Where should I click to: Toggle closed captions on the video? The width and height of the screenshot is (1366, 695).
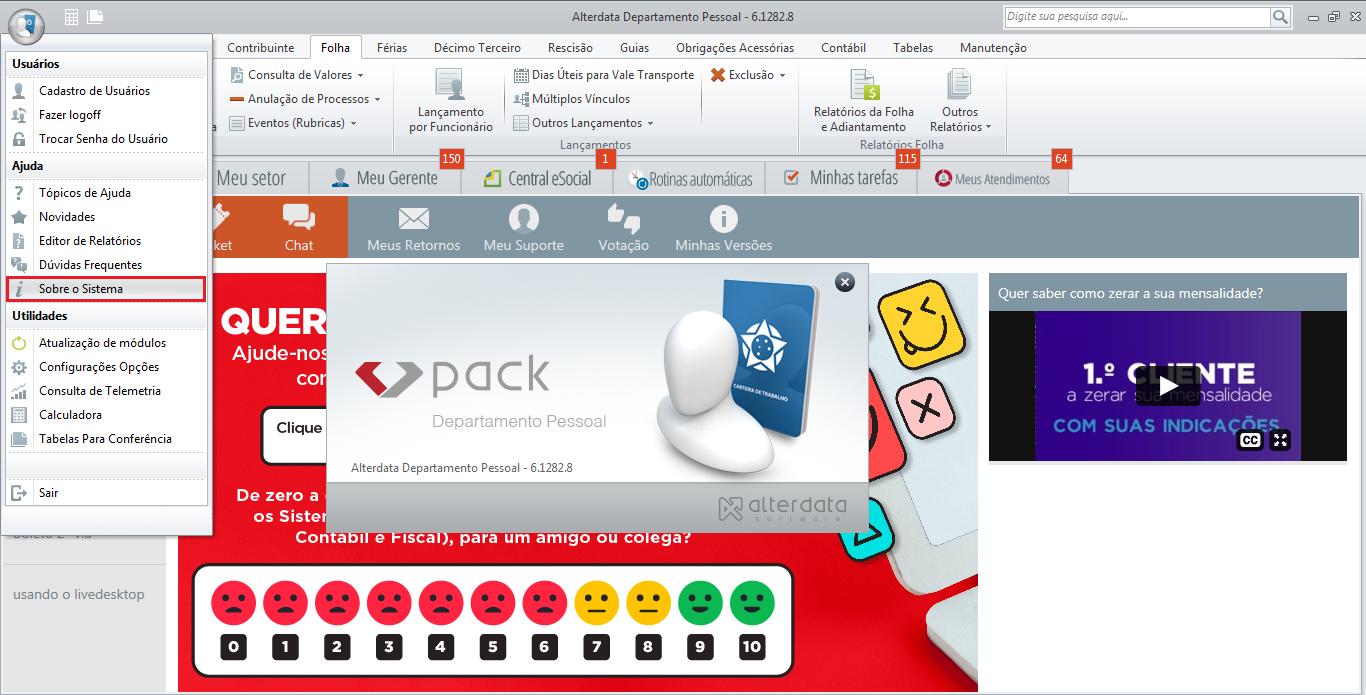(x=1250, y=440)
